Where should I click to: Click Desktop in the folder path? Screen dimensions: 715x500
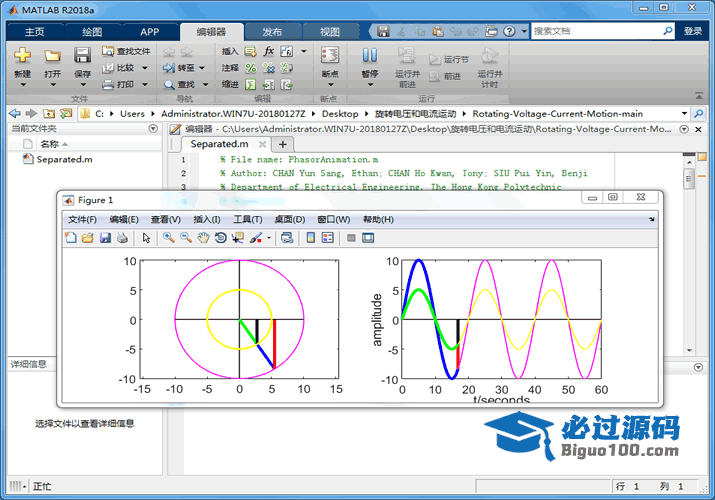tap(340, 113)
